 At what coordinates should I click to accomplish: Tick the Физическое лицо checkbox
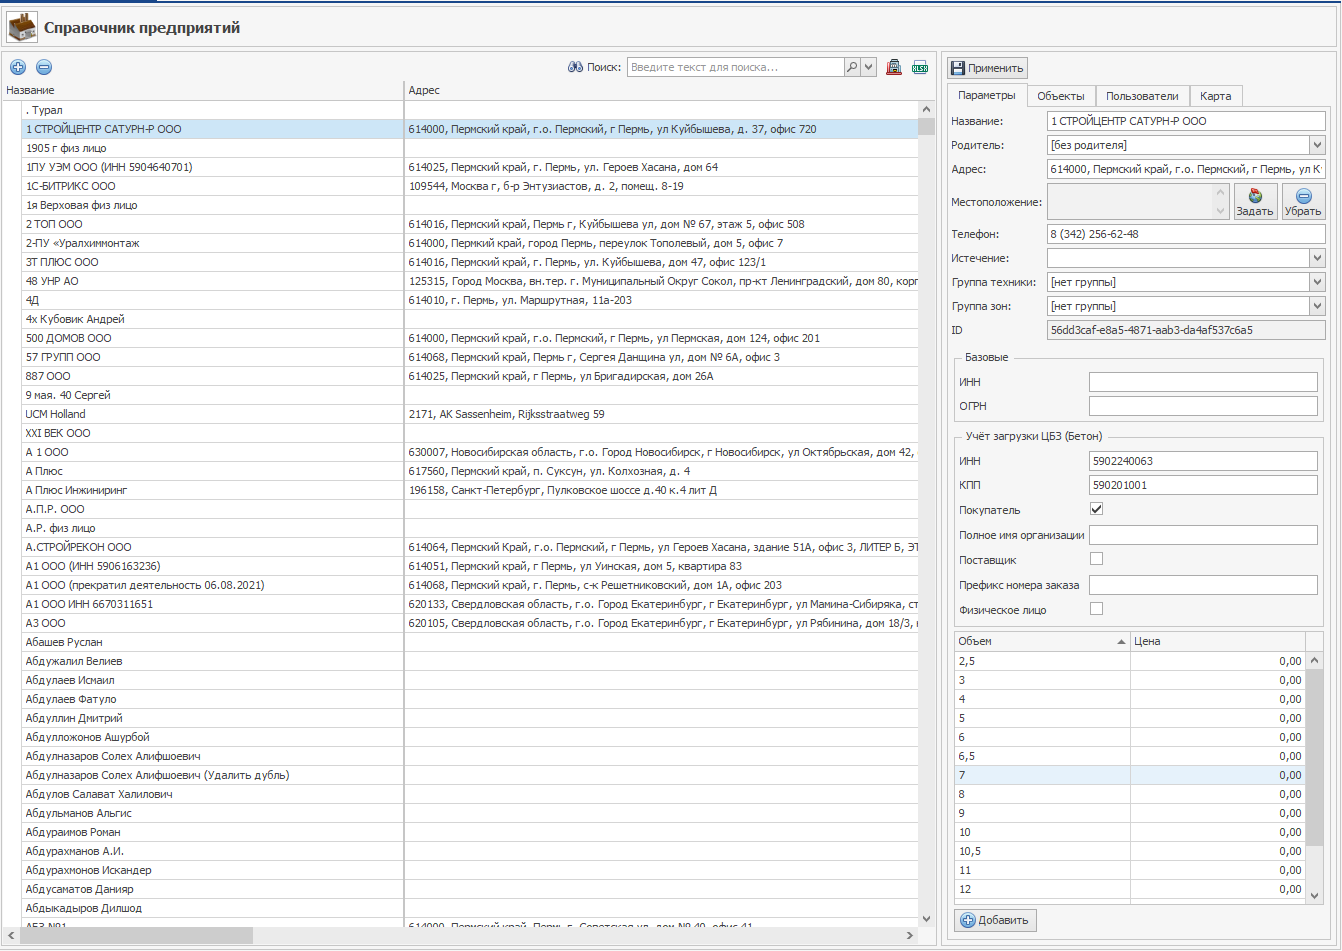(x=1096, y=609)
